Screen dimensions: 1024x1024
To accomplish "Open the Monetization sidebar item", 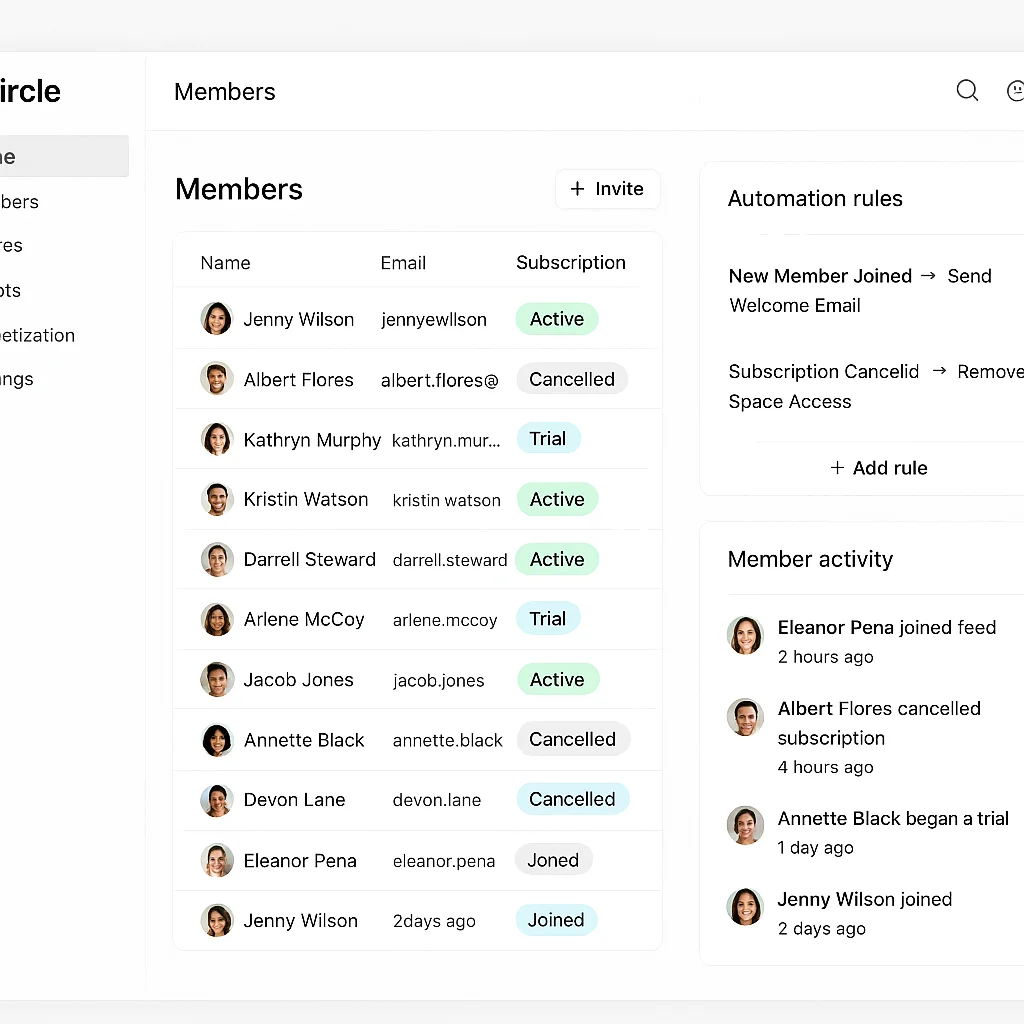I will pyautogui.click(x=37, y=335).
